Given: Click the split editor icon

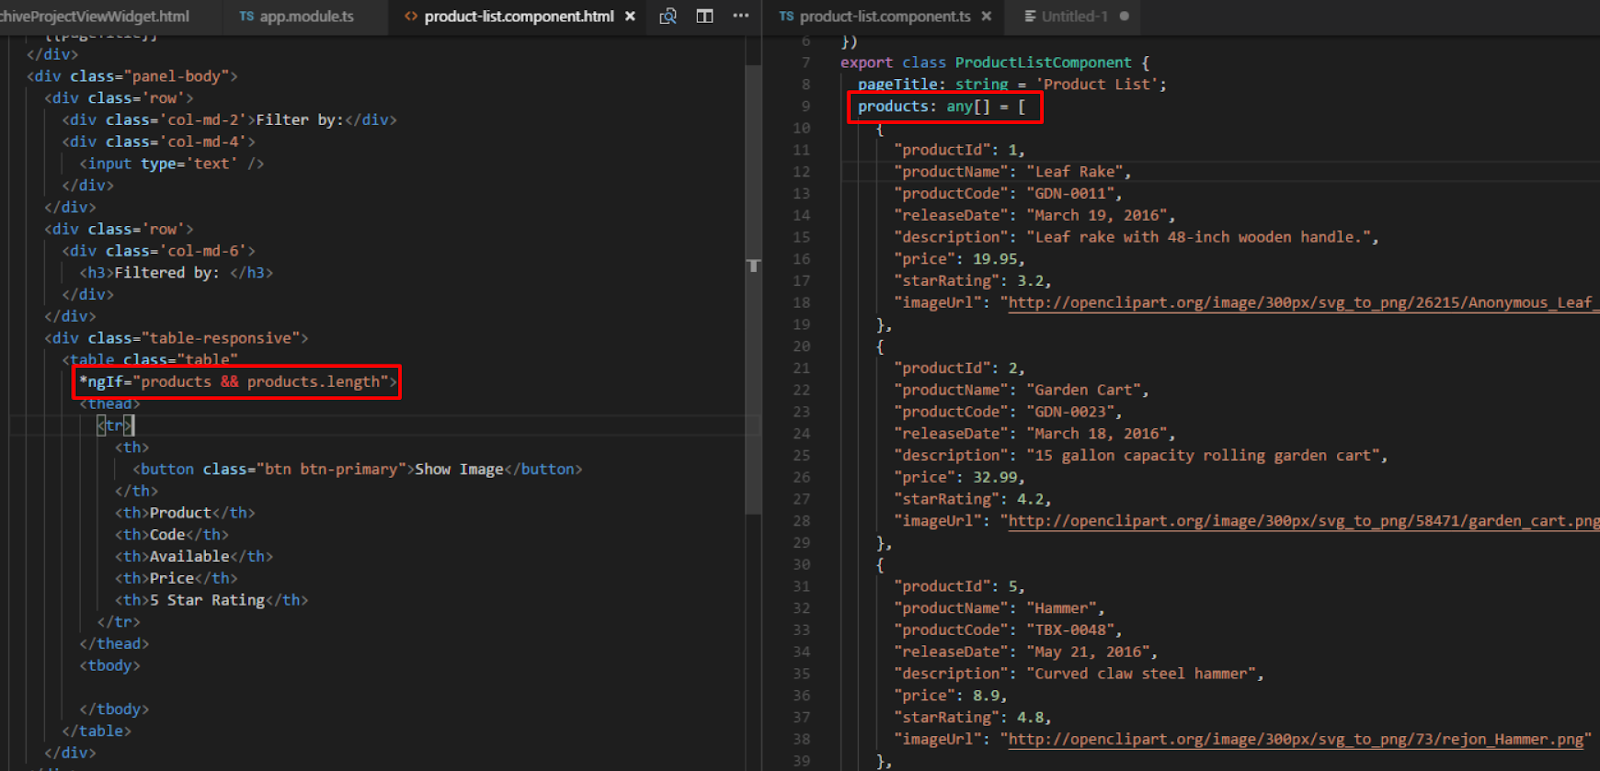Looking at the screenshot, I should click(x=705, y=16).
